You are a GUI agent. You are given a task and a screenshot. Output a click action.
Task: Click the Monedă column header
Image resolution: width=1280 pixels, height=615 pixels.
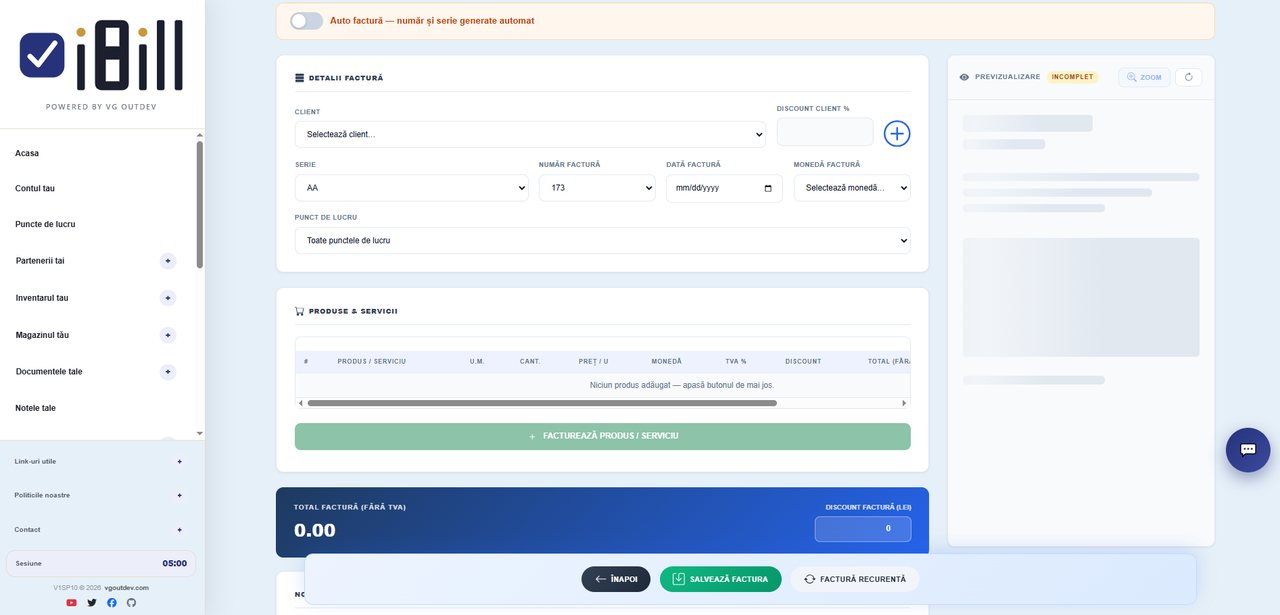pos(666,361)
